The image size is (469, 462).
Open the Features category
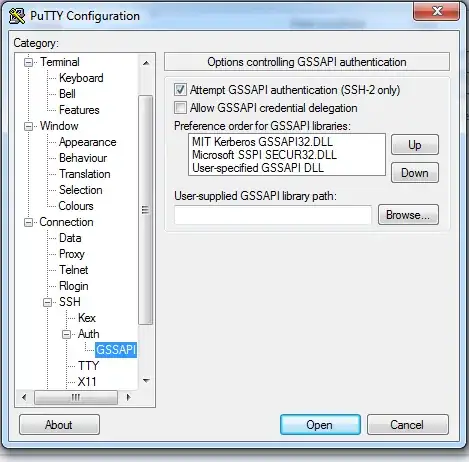(79, 110)
